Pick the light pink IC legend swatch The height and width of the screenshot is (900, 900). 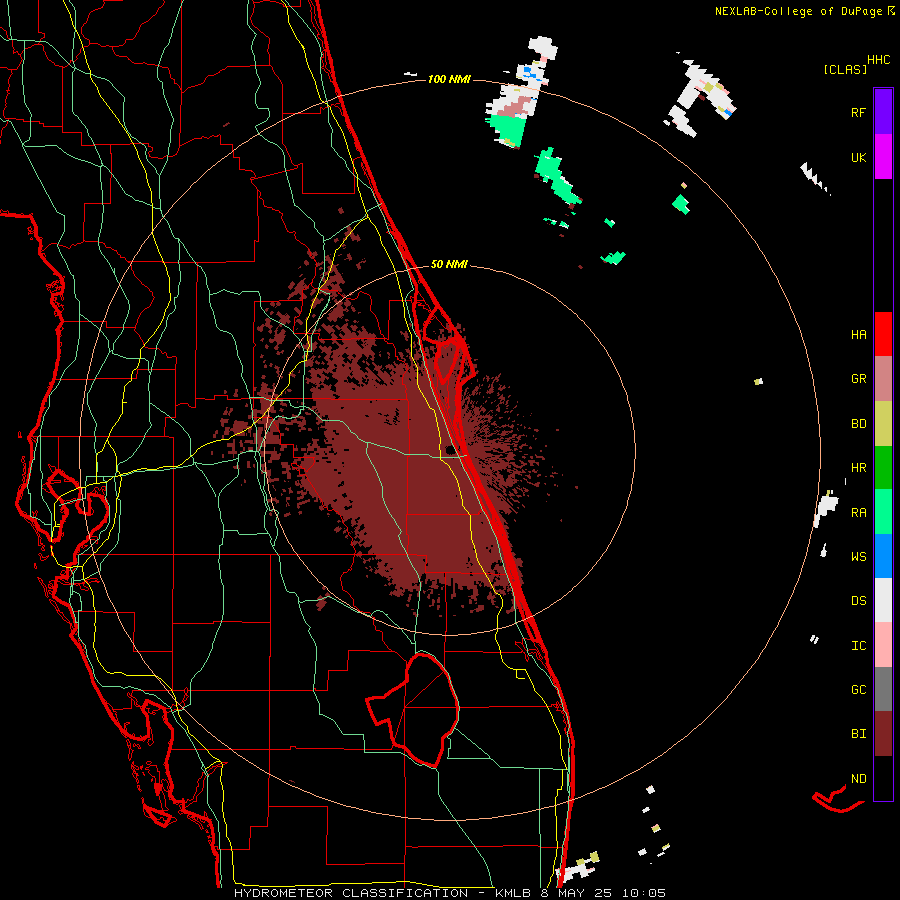pyautogui.click(x=883, y=645)
